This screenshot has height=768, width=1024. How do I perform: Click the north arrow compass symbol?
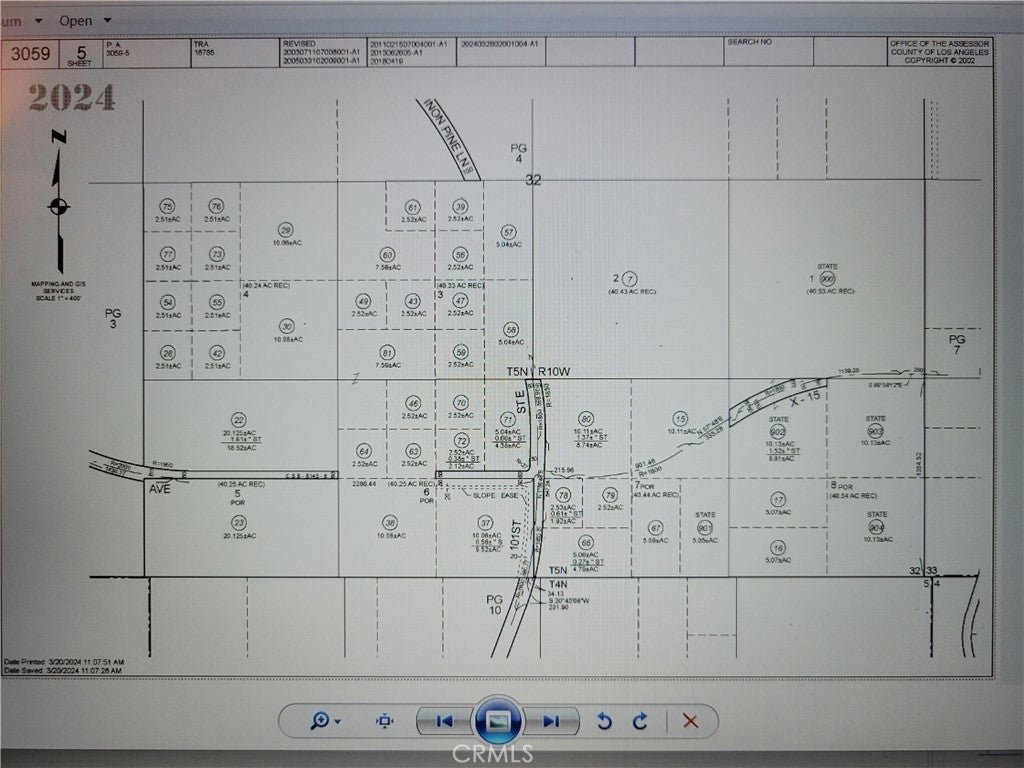tap(59, 206)
